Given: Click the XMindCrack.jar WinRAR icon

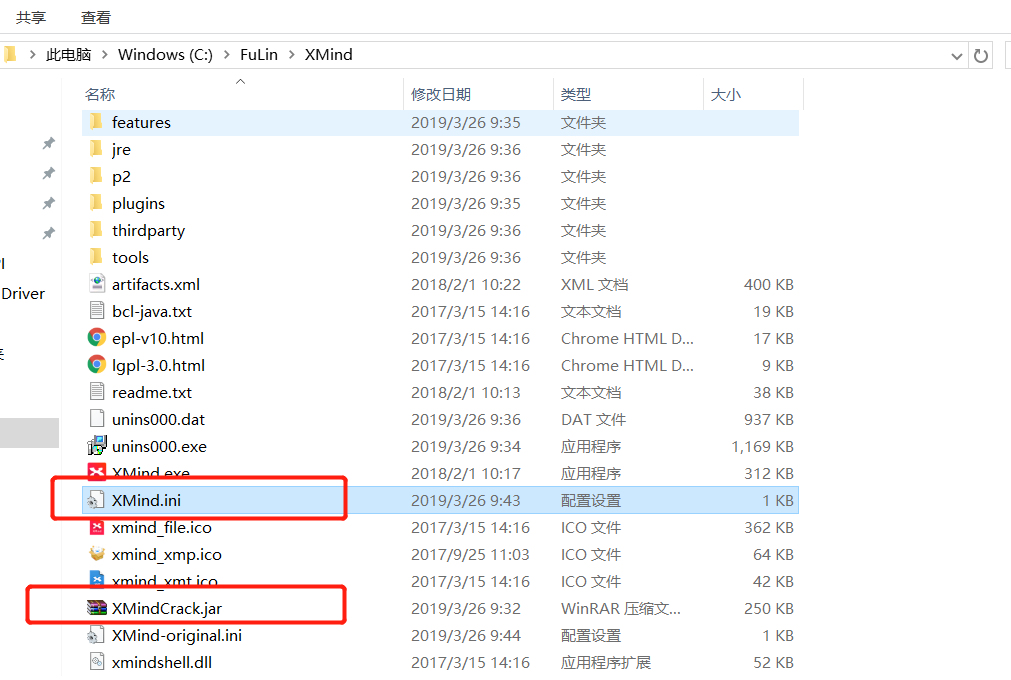Looking at the screenshot, I should tap(97, 608).
